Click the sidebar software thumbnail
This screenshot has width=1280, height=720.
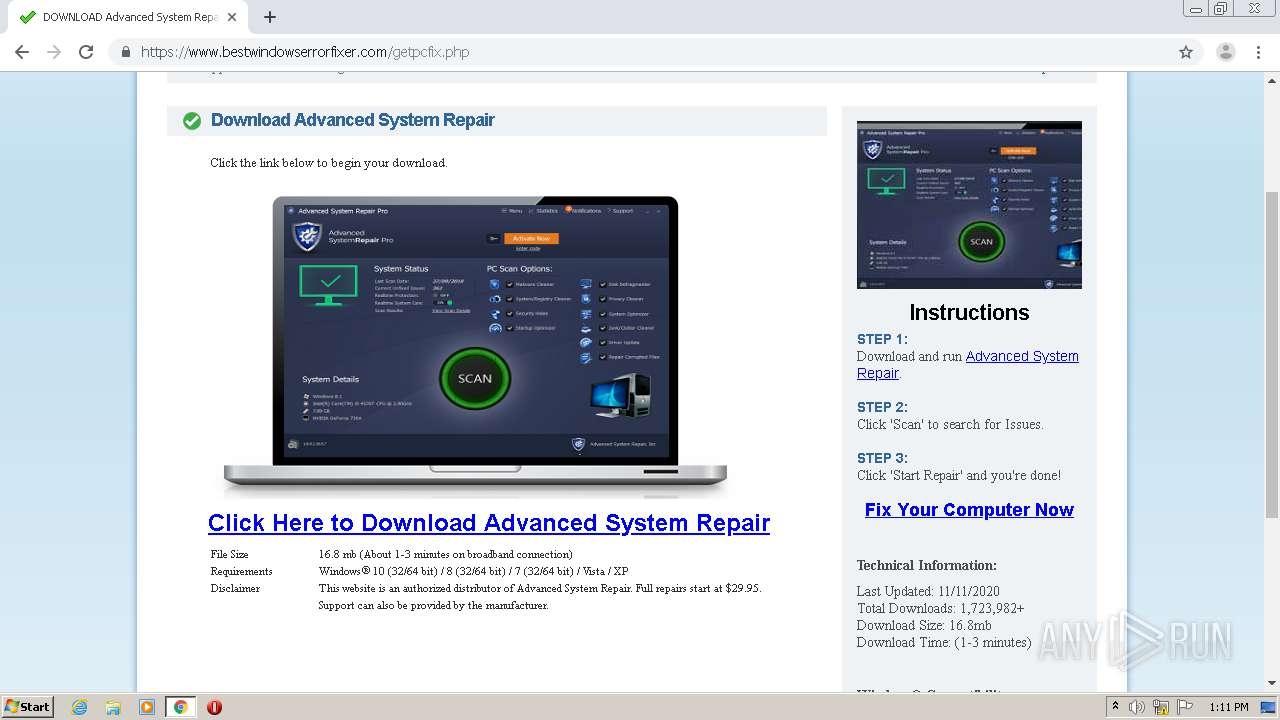tap(969, 205)
